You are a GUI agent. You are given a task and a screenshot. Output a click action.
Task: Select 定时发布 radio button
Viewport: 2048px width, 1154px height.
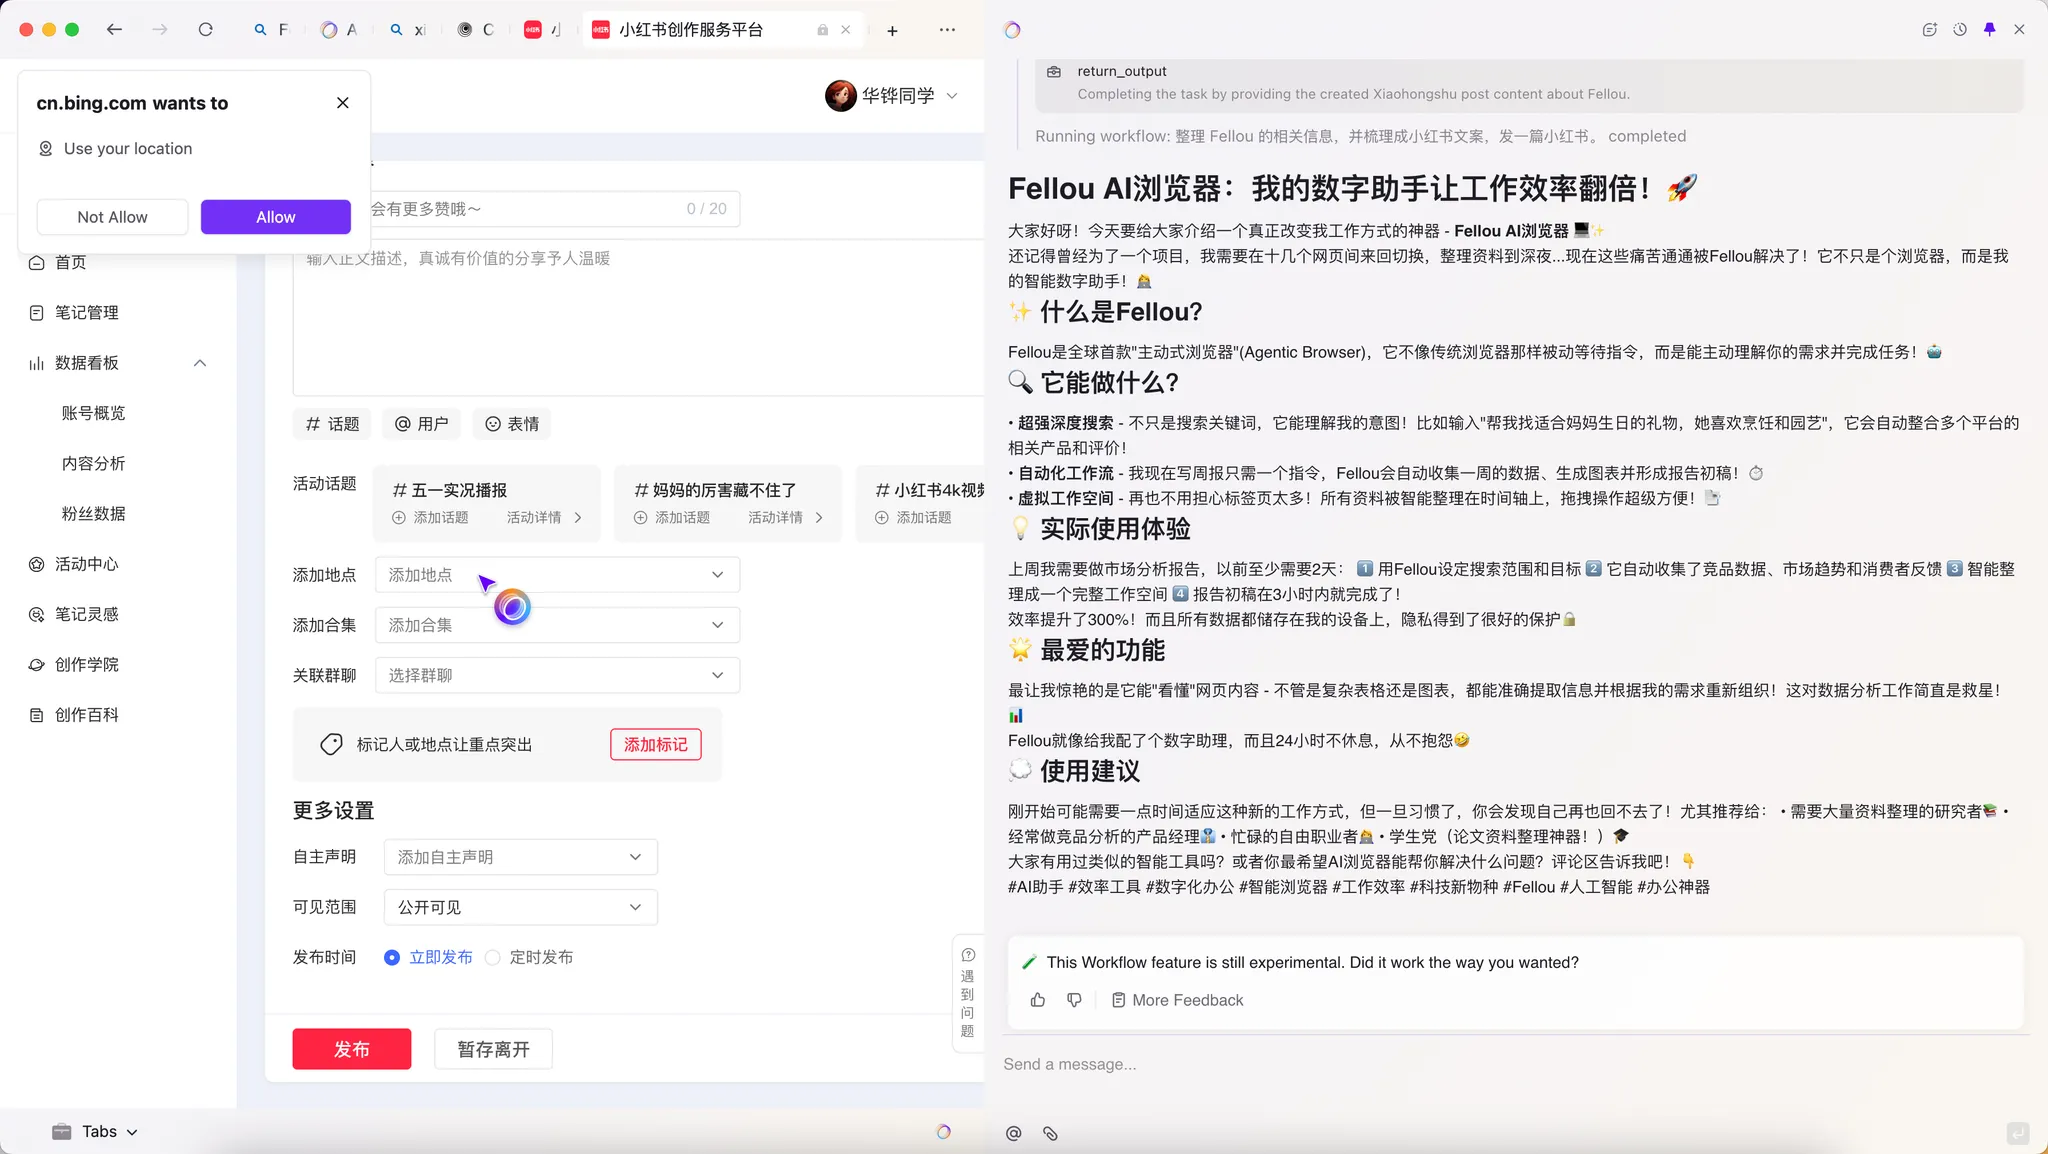(x=493, y=958)
